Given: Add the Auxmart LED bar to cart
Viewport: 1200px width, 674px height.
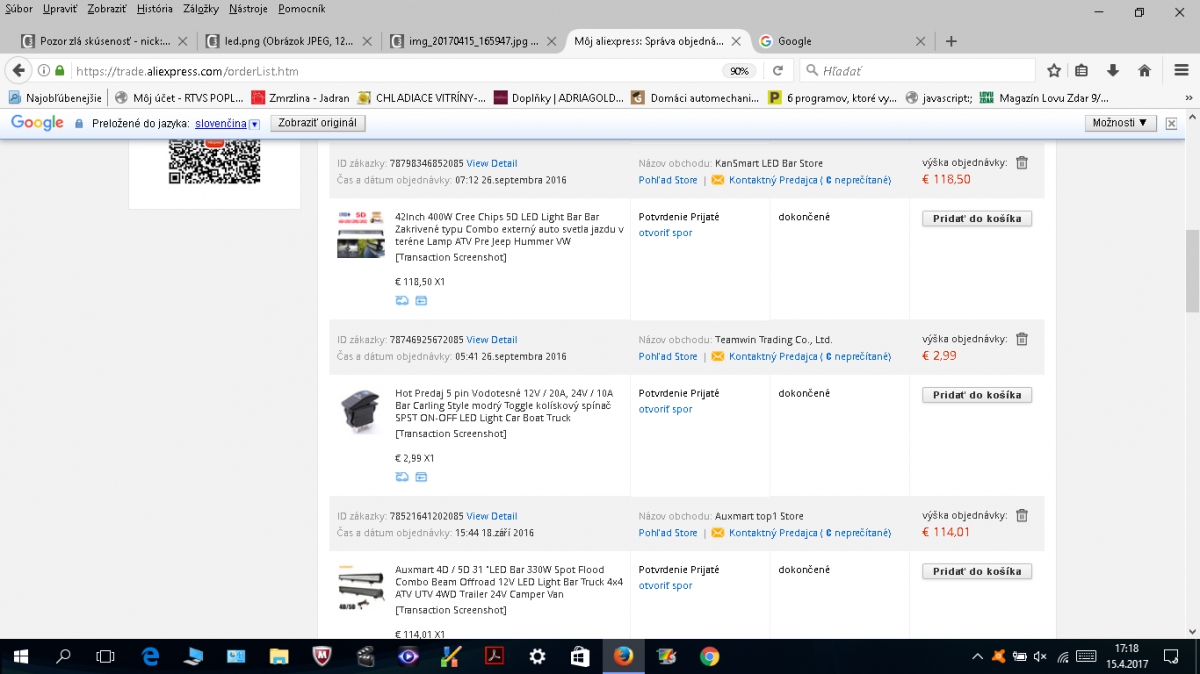Looking at the screenshot, I should (x=976, y=571).
